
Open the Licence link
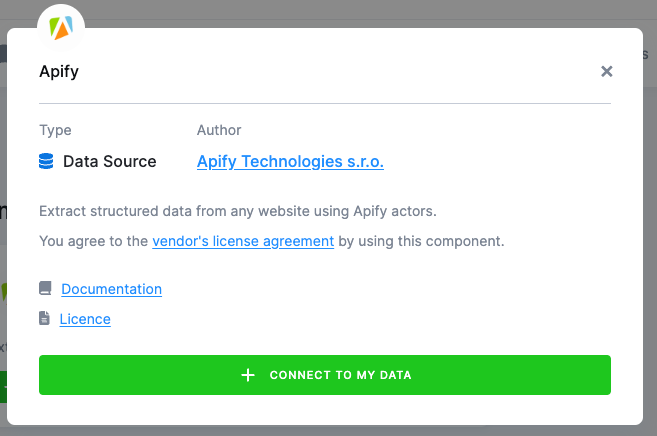[x=85, y=319]
